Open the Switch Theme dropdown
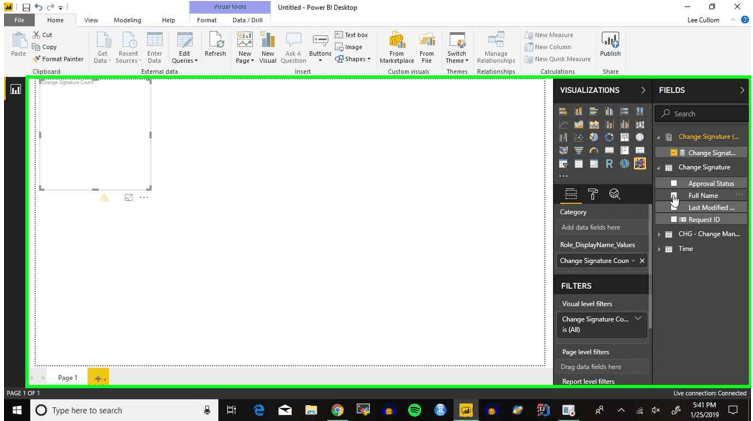This screenshot has height=421, width=753. (x=457, y=48)
